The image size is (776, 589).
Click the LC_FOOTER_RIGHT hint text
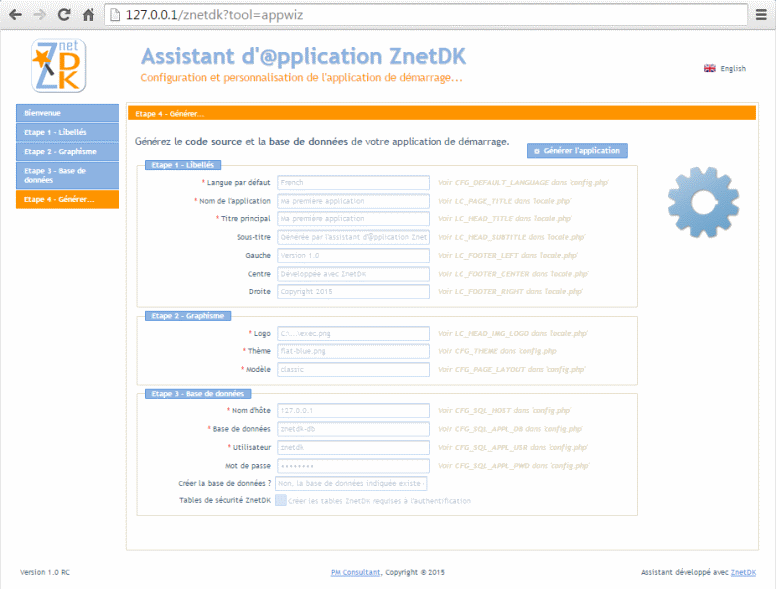[510, 292]
